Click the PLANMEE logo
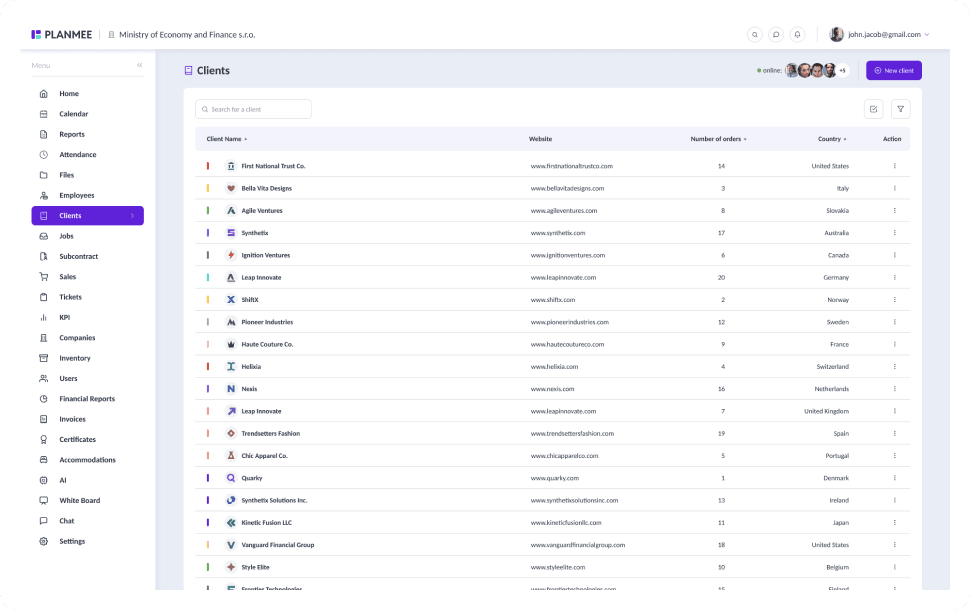970x610 pixels. coord(61,35)
